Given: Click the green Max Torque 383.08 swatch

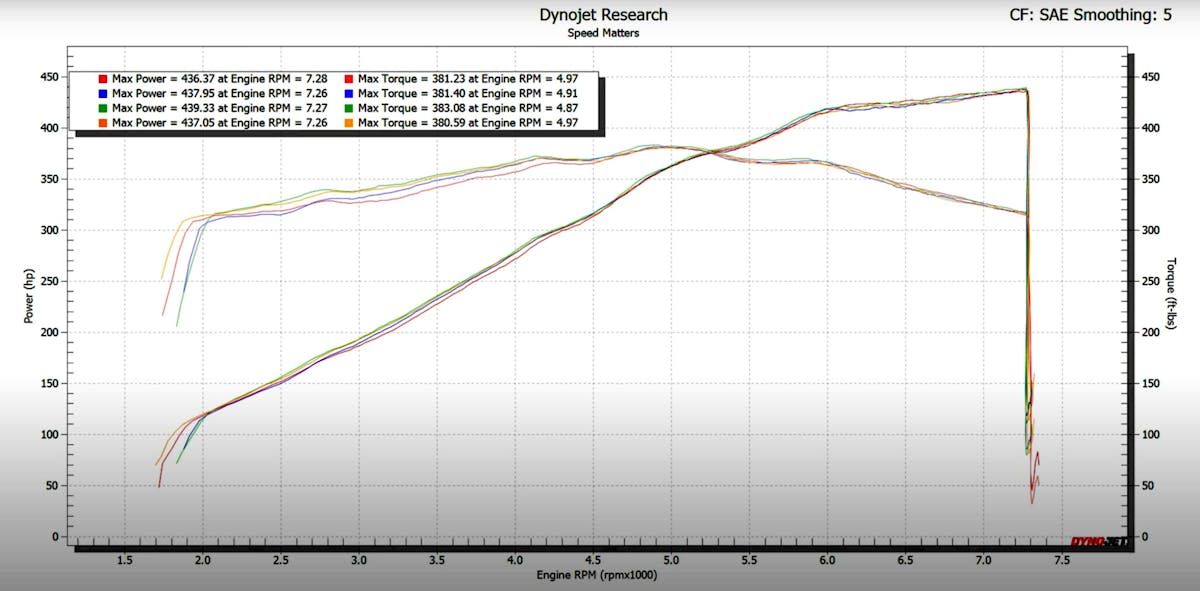Looking at the screenshot, I should point(347,108).
